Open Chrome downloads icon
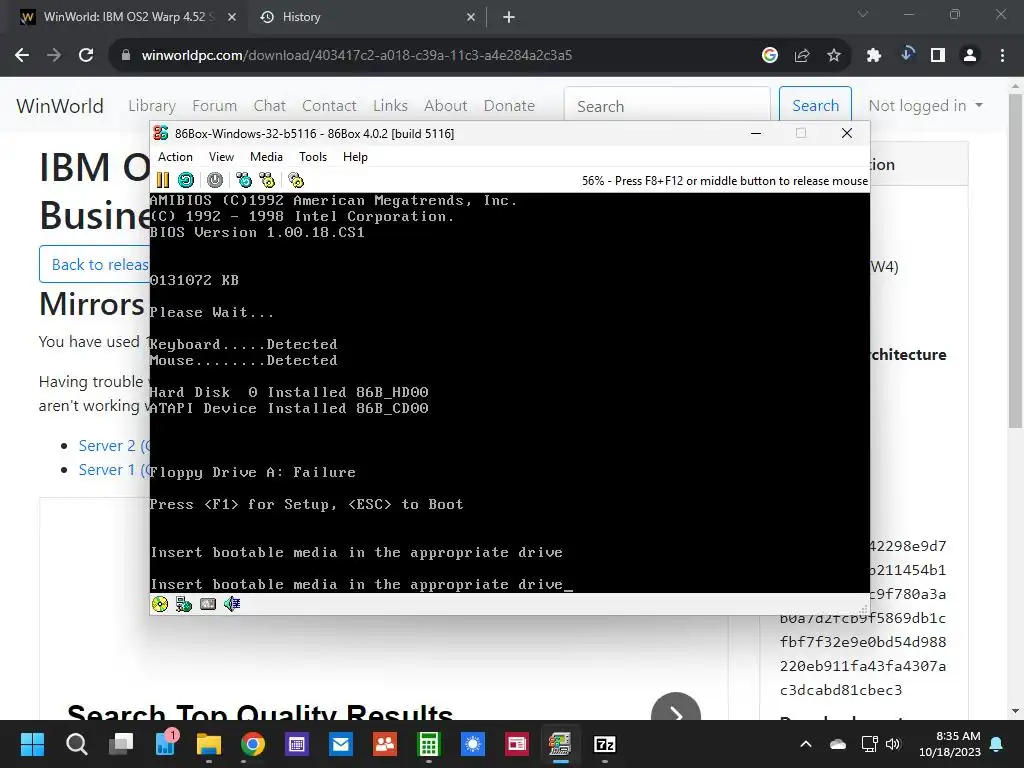This screenshot has width=1024, height=768. 906,54
